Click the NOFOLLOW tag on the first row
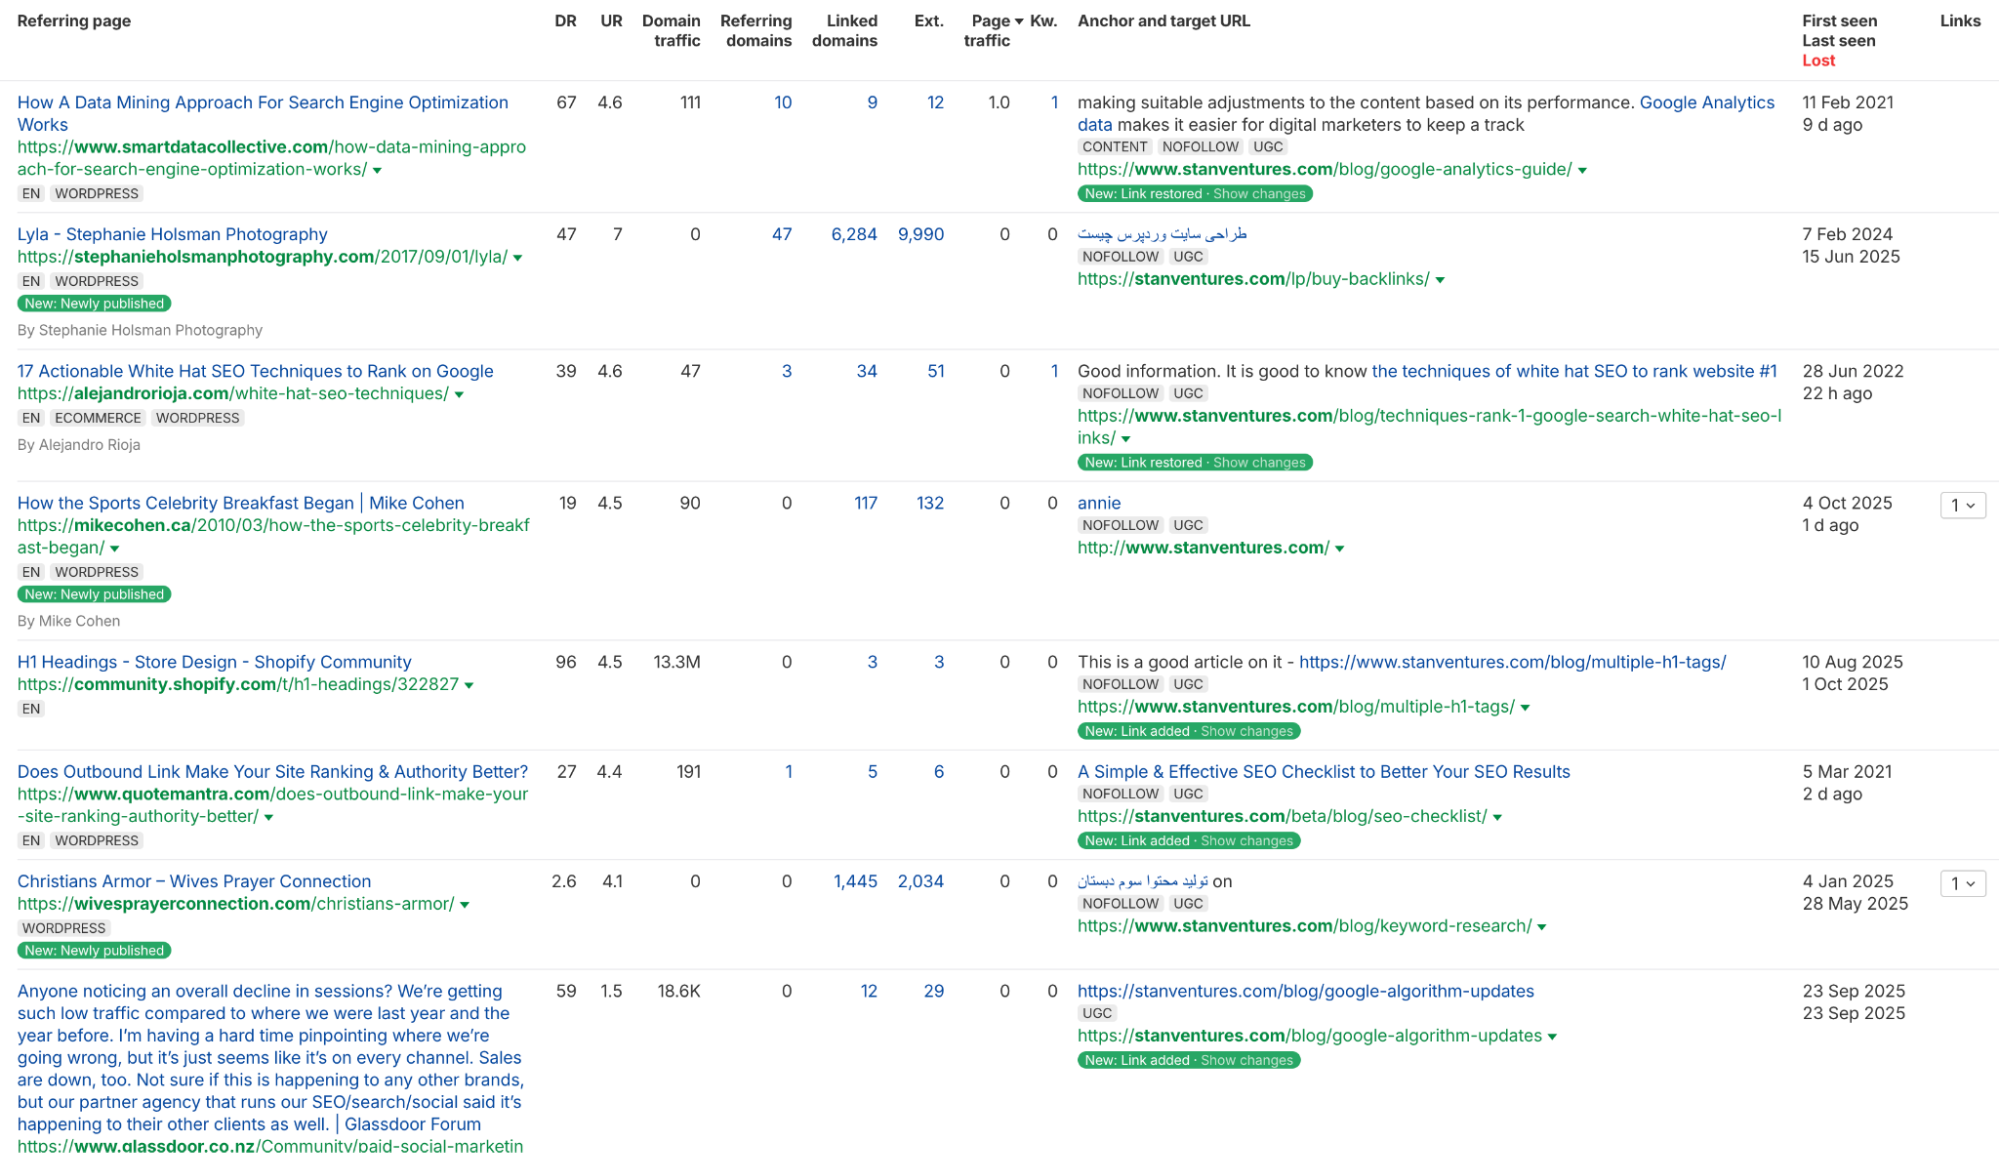 click(x=1201, y=146)
